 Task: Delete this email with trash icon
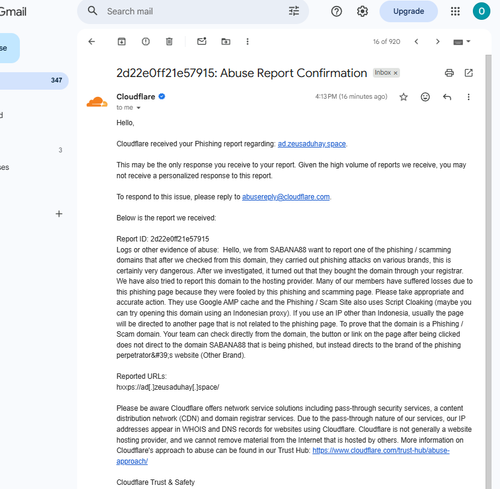click(x=169, y=41)
